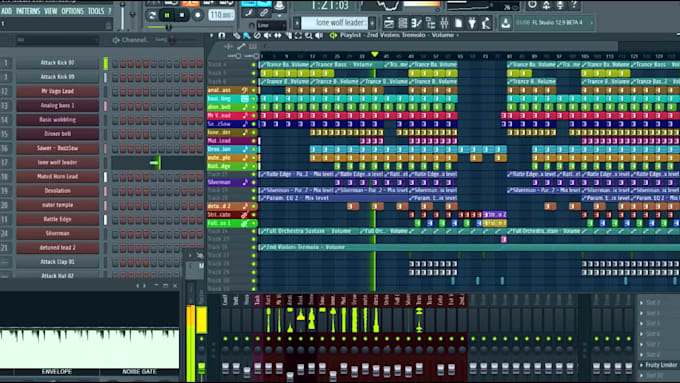680x383 pixels.
Task: Click the stop transport button
Action: click(x=182, y=15)
